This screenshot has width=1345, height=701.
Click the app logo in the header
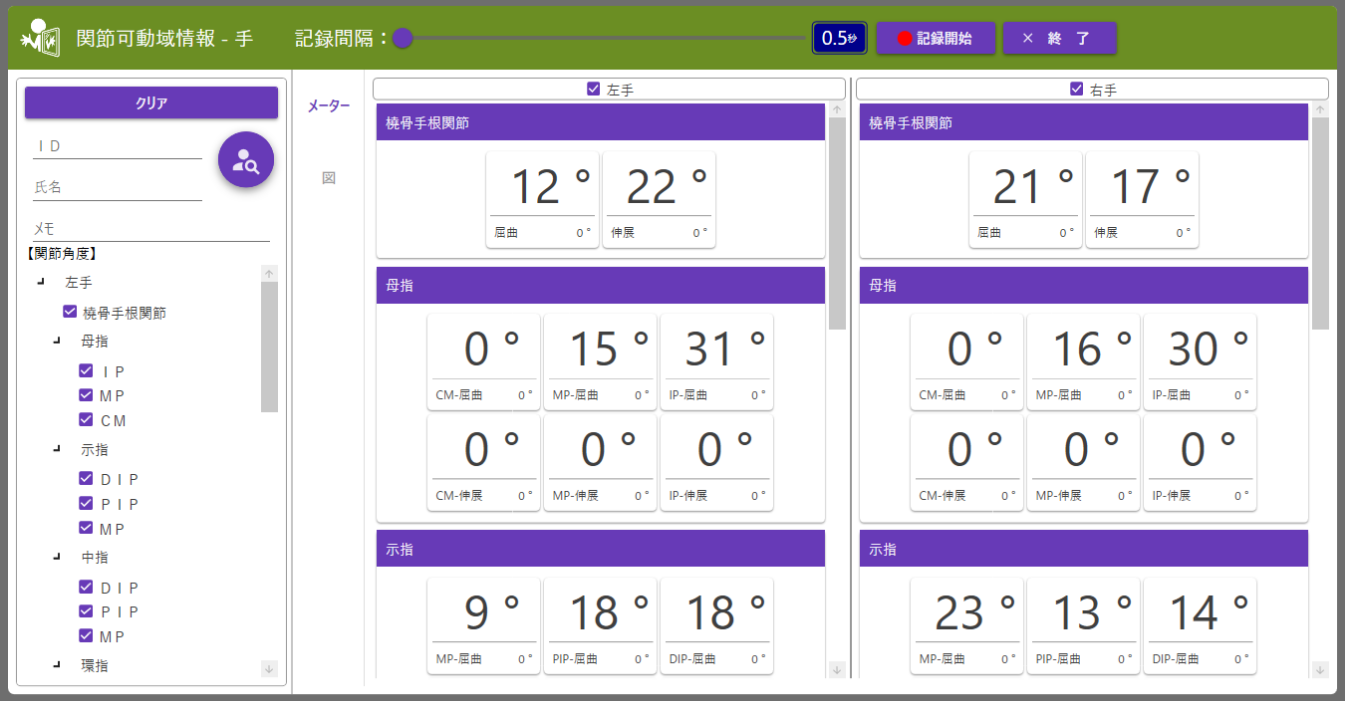point(41,38)
